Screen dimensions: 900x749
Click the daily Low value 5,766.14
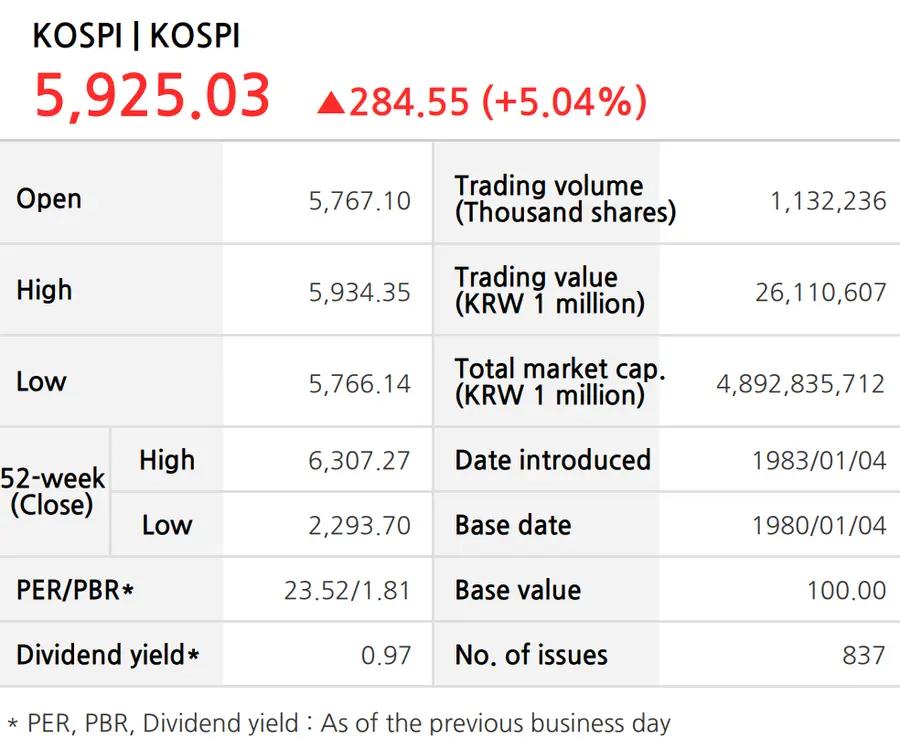pyautogui.click(x=360, y=384)
